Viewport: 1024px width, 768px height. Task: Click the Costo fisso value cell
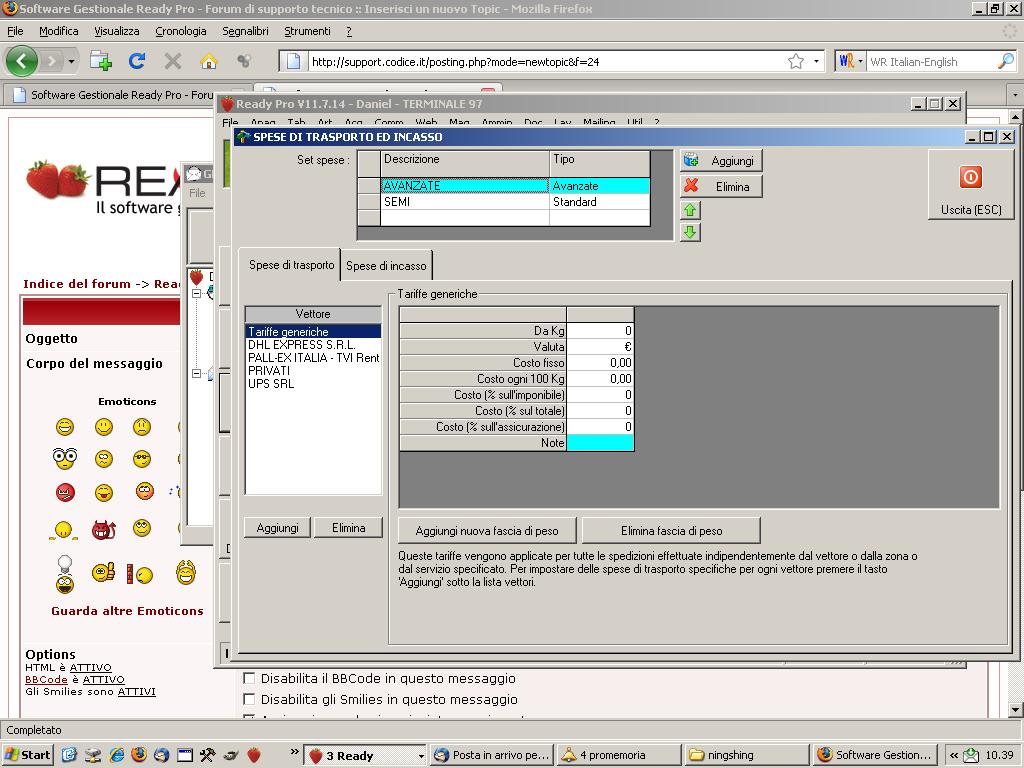click(x=600, y=362)
